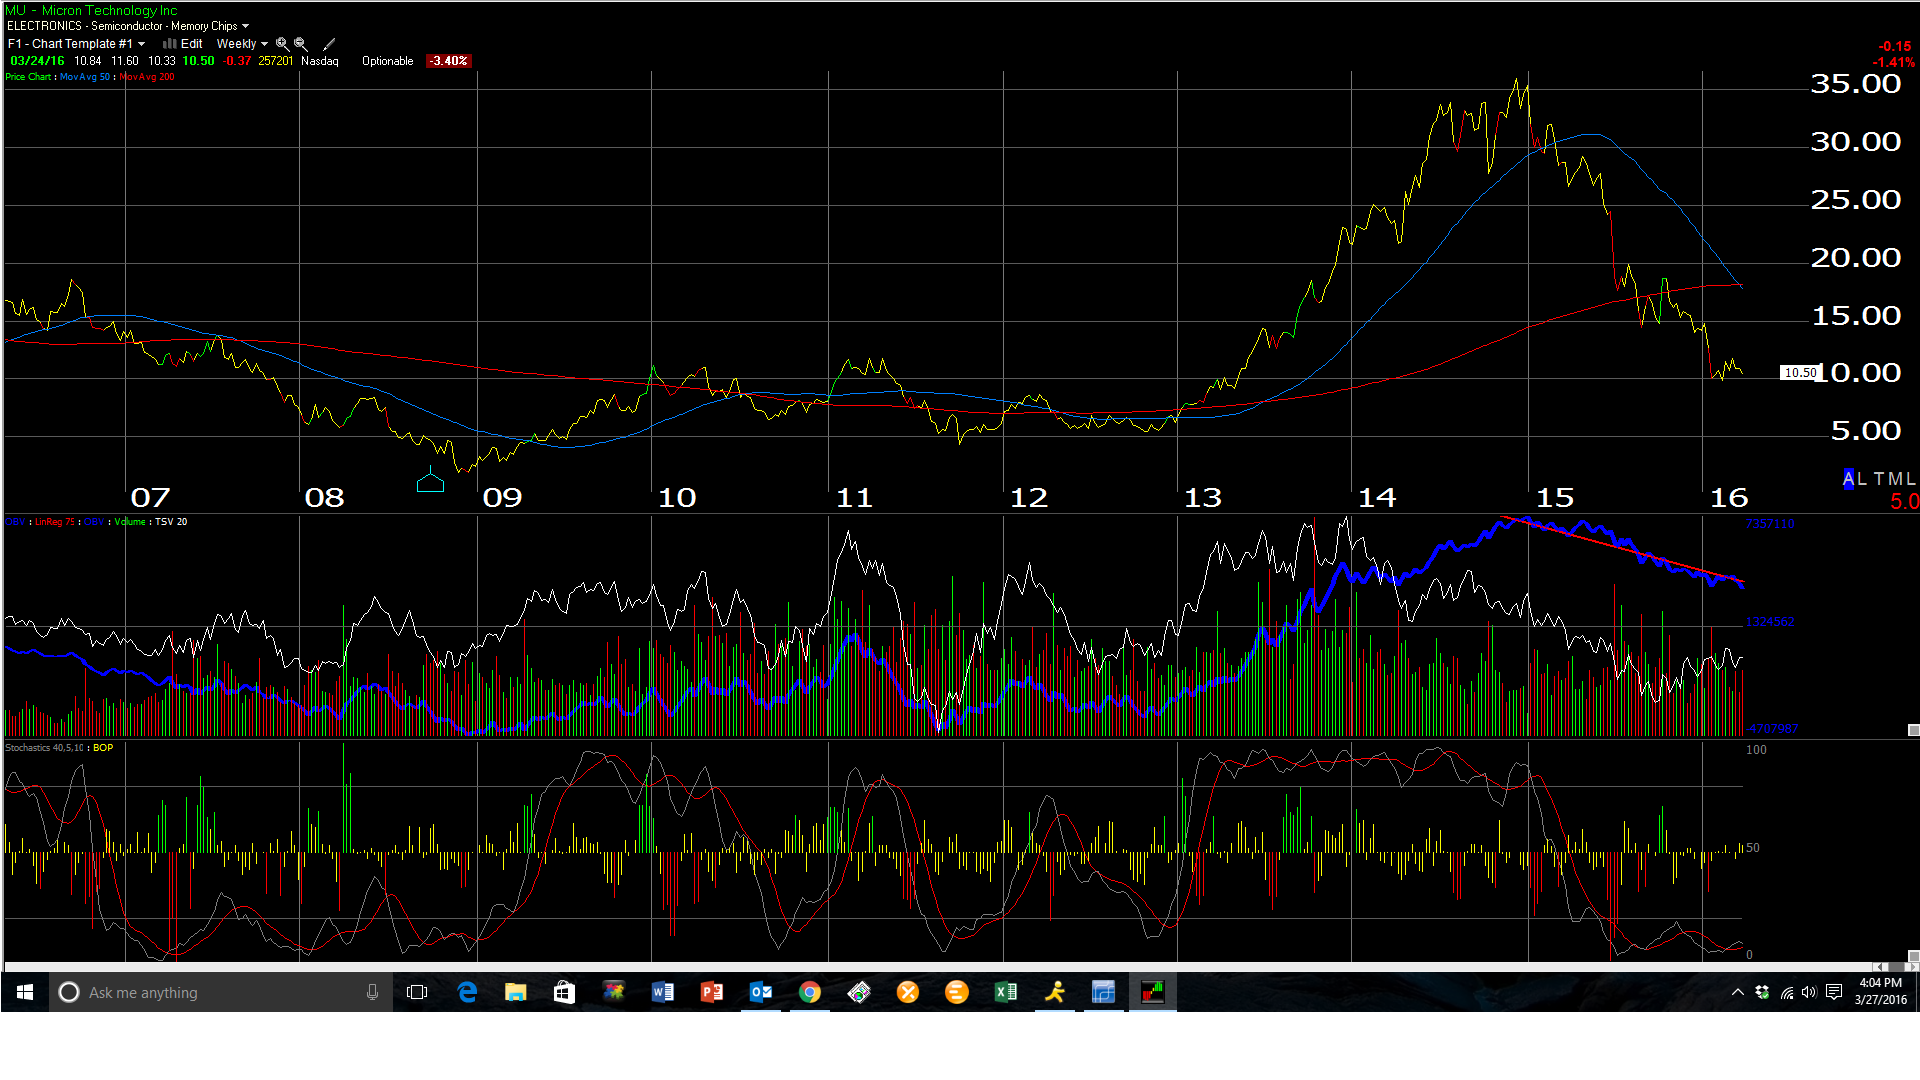Open the Action Center notifications icon
This screenshot has width=1920, height=1080.
pos(1834,992)
